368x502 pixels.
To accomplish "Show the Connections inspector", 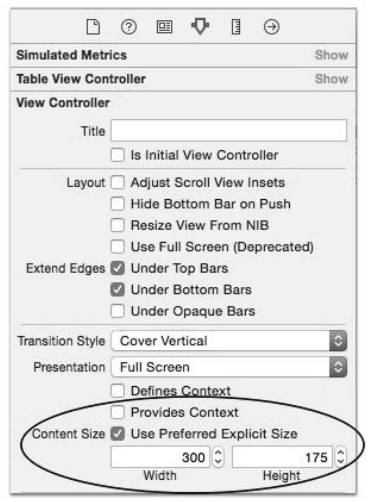I will (x=271, y=27).
